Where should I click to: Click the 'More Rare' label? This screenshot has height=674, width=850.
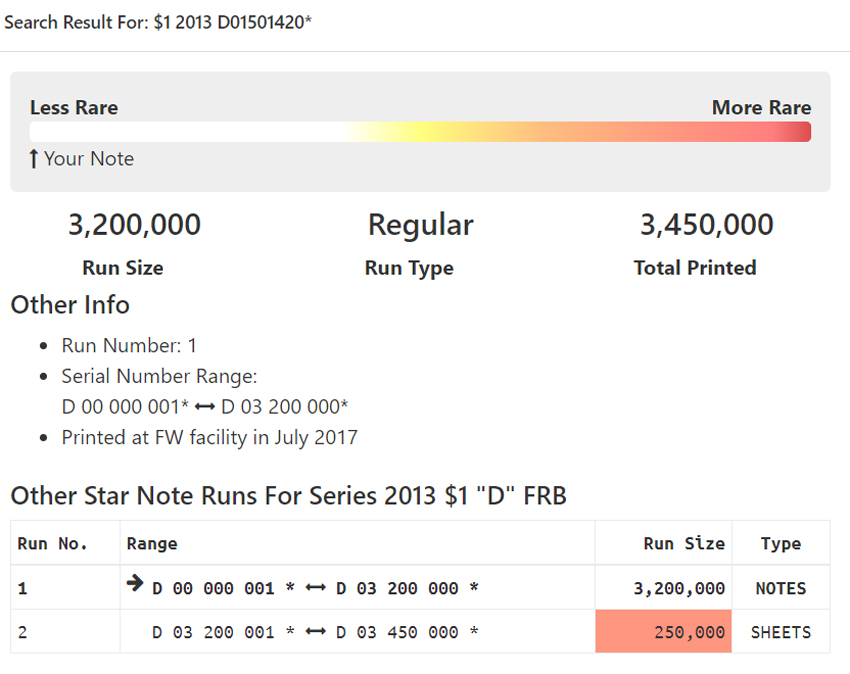[761, 107]
